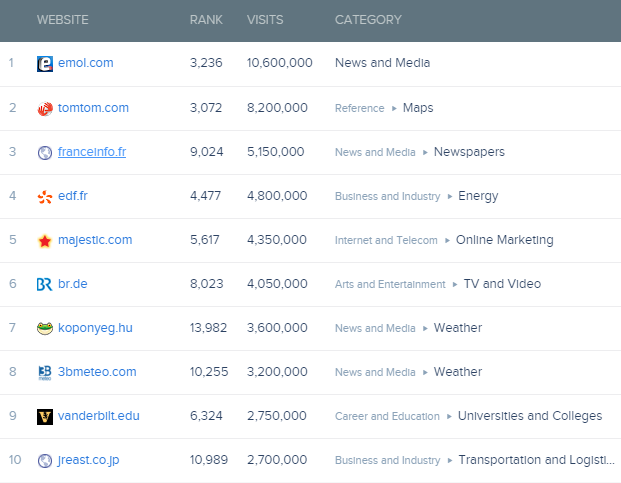
Task: Click the majestic.com red star icon
Action: [x=45, y=241]
